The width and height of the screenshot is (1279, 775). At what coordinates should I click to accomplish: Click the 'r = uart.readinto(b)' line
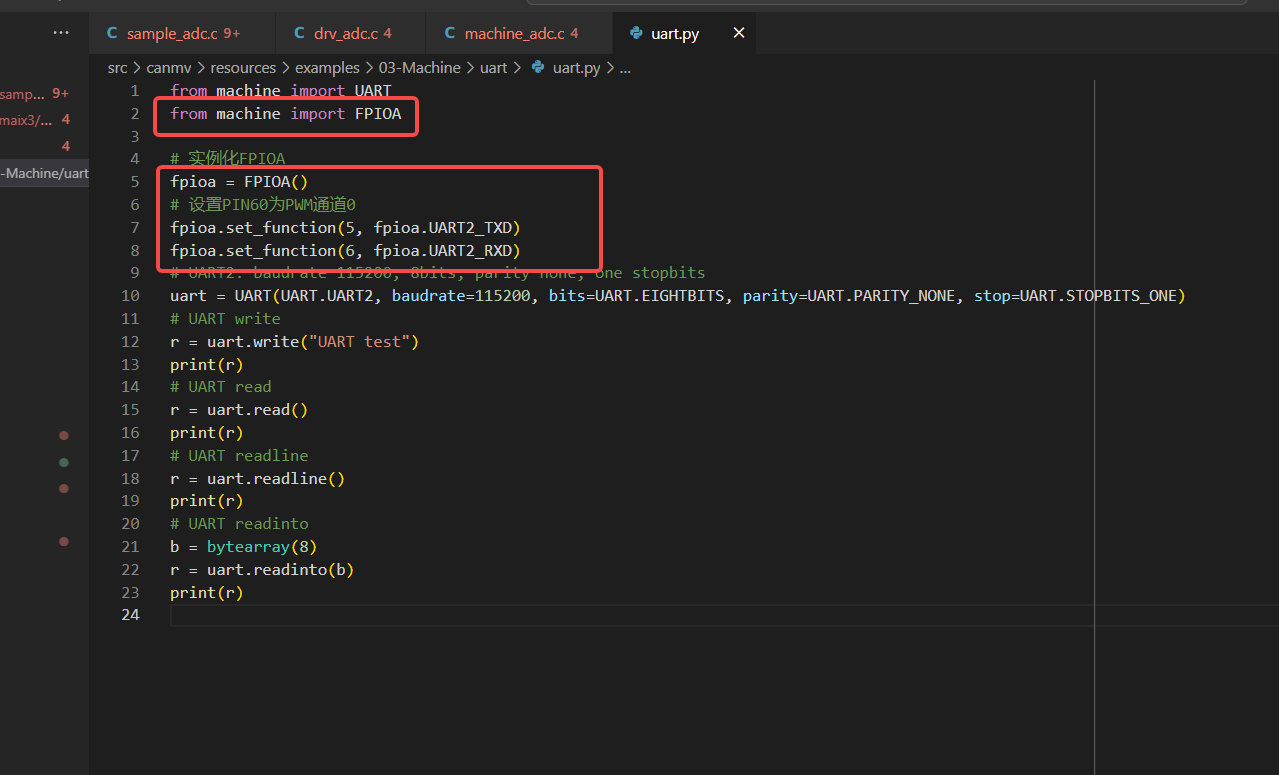click(x=262, y=570)
